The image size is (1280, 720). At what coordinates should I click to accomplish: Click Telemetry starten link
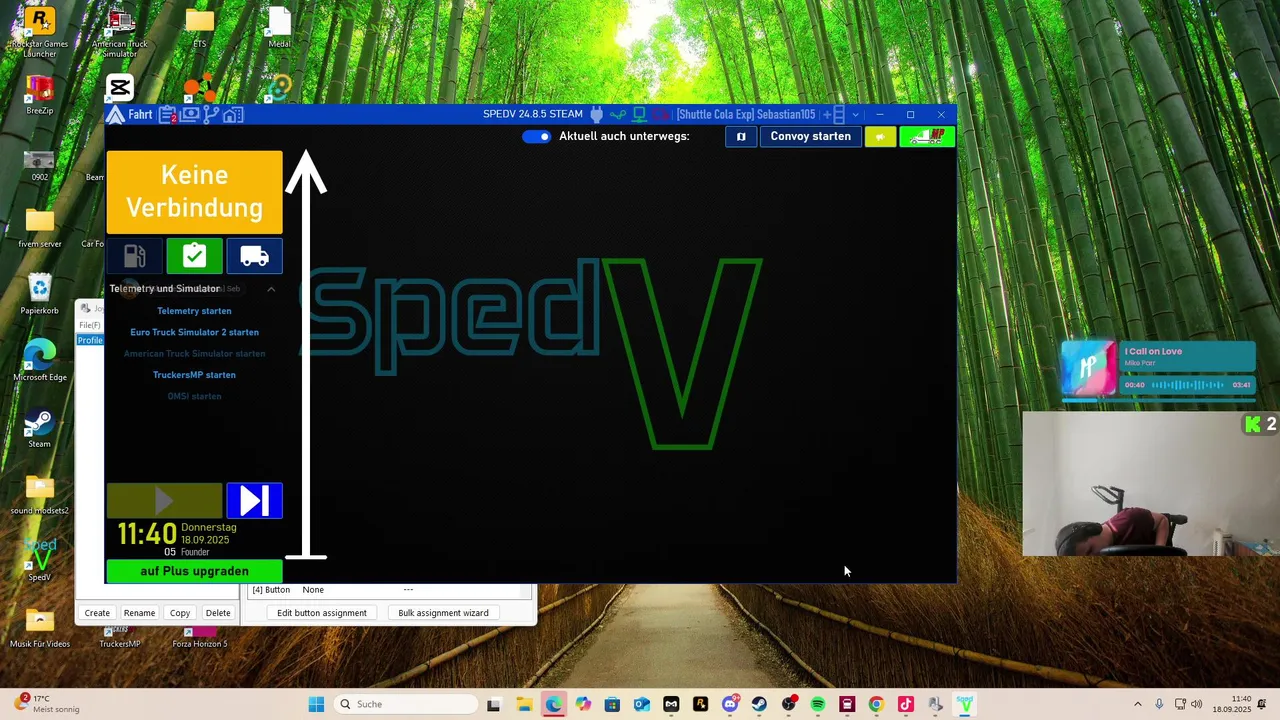[194, 311]
